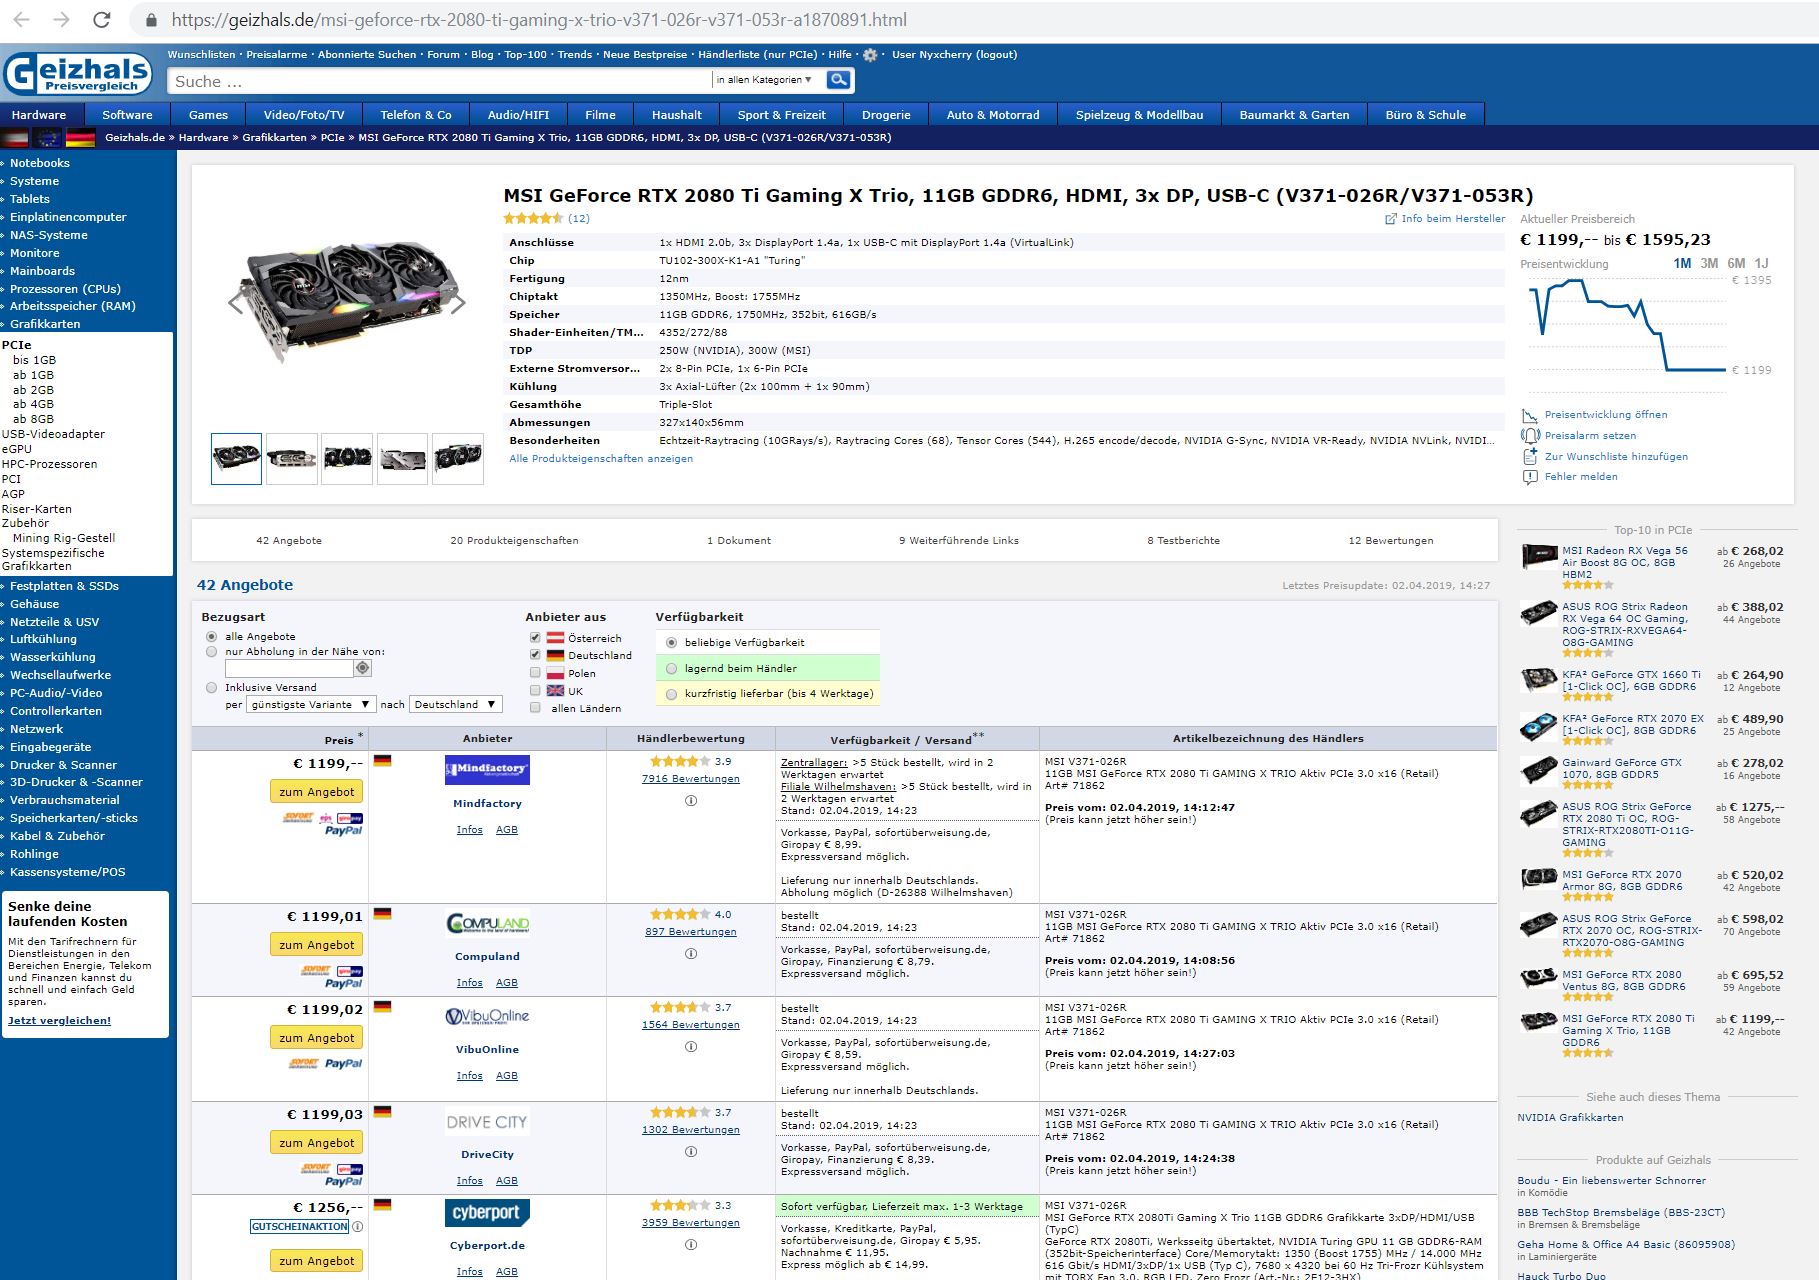The image size is (1819, 1280).
Task: Check the Polen checkbox
Action: [x=535, y=673]
